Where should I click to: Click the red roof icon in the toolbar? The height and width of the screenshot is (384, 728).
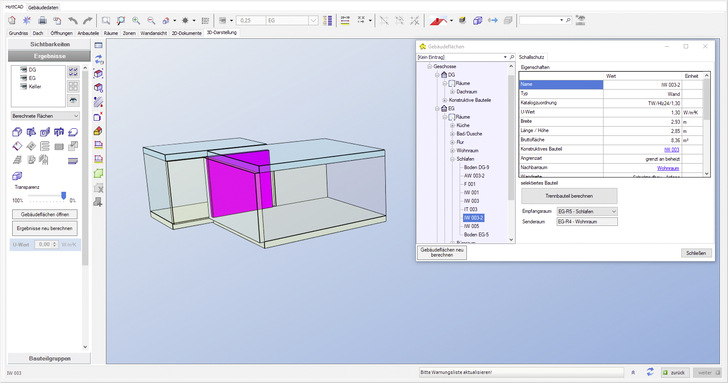pos(438,20)
